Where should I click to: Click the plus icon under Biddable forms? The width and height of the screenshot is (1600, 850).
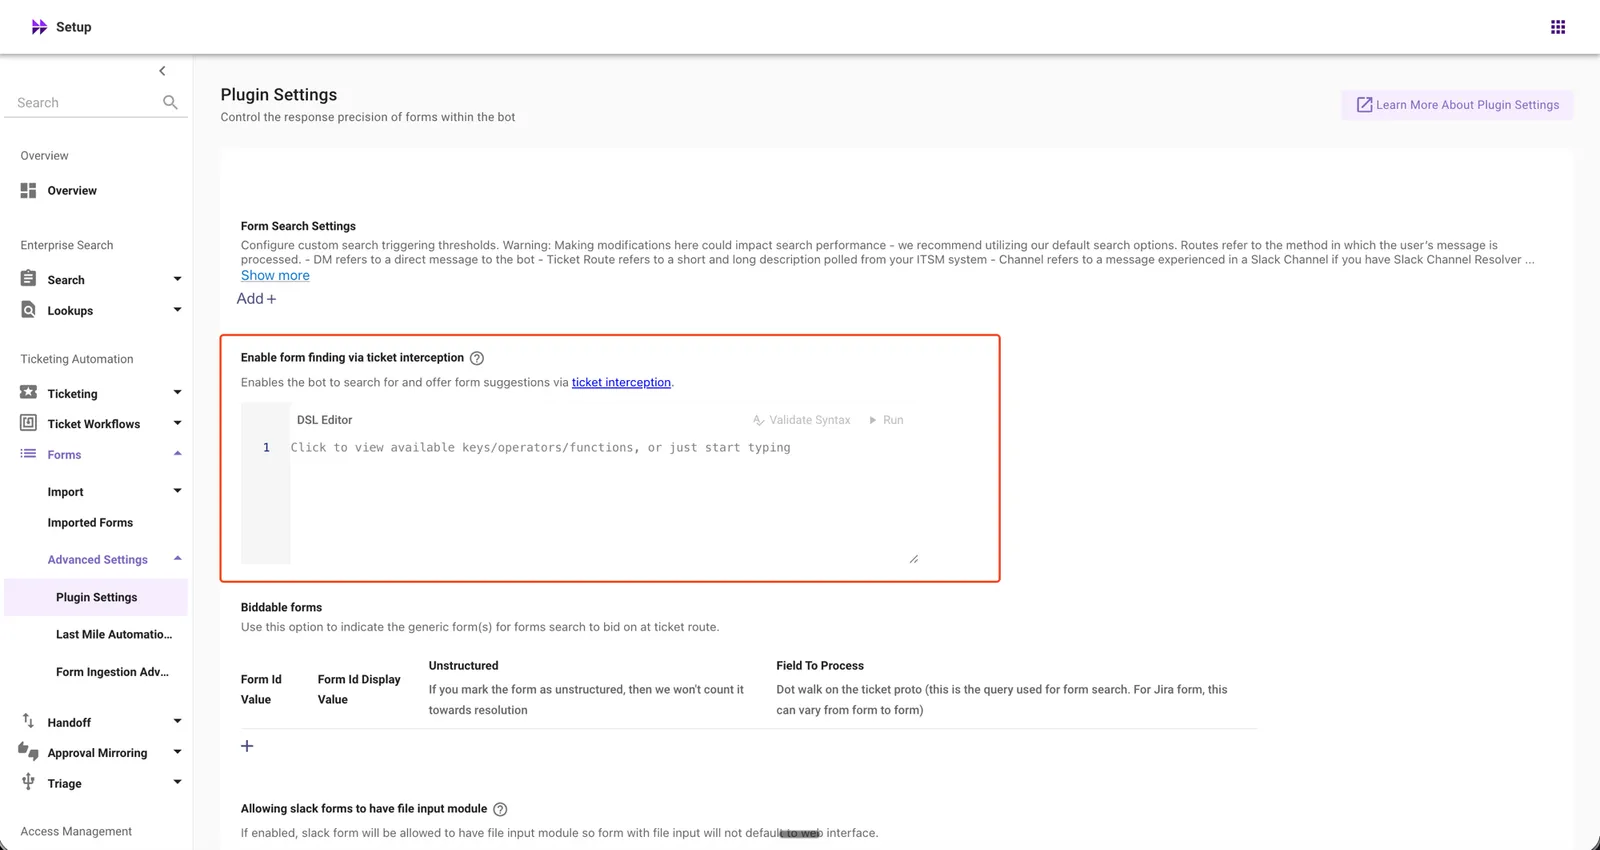tap(247, 746)
